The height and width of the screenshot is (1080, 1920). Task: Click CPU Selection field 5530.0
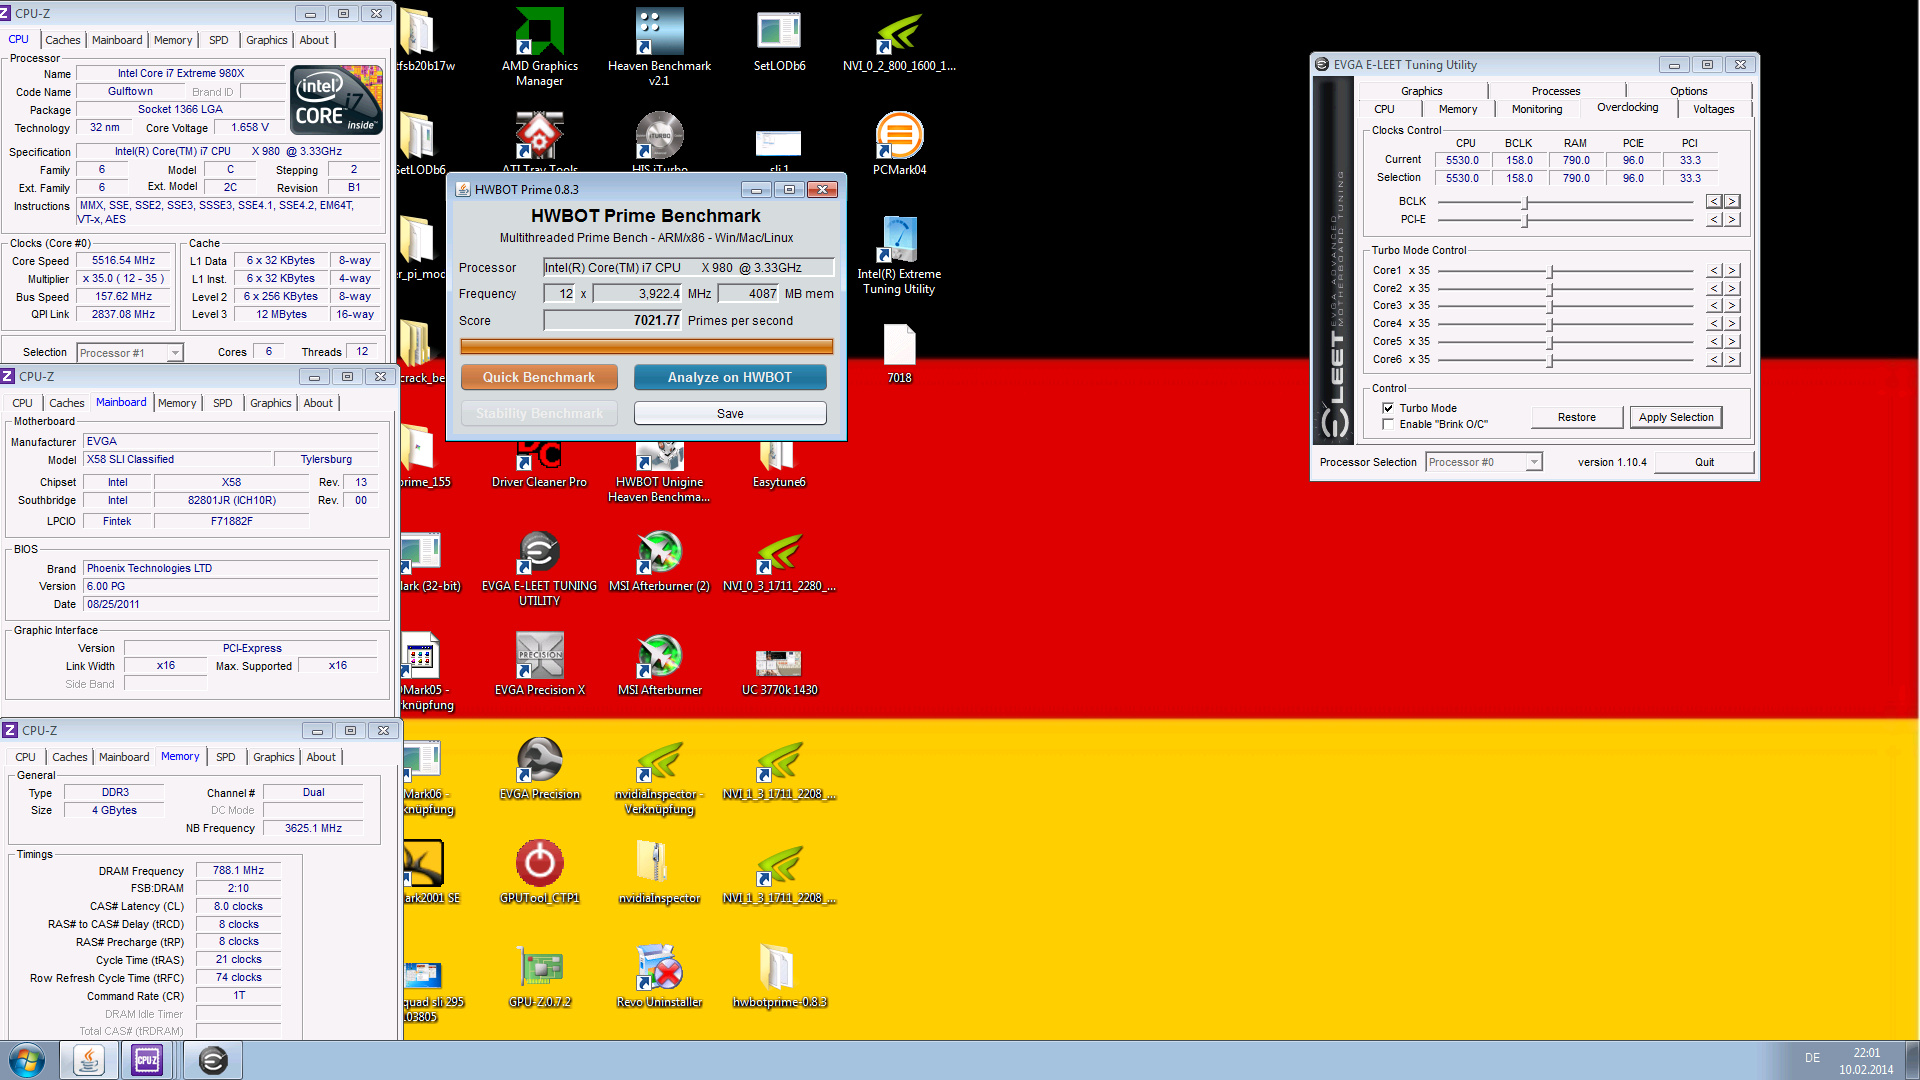click(1462, 178)
